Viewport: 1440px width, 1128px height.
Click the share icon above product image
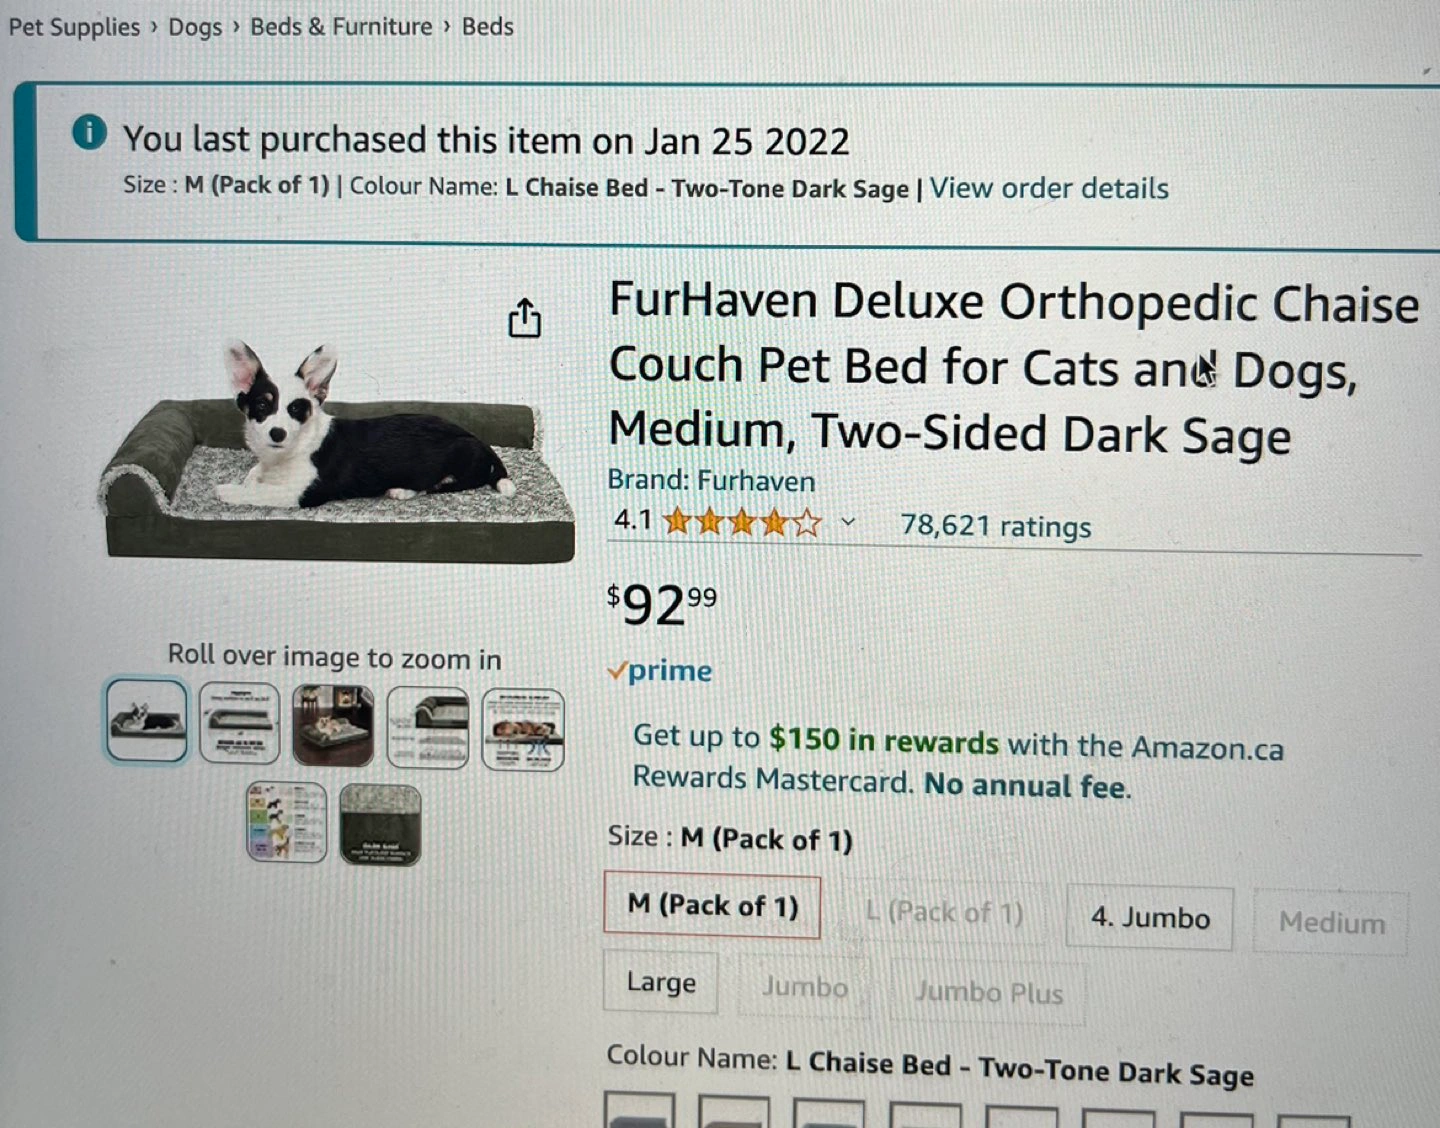point(524,318)
